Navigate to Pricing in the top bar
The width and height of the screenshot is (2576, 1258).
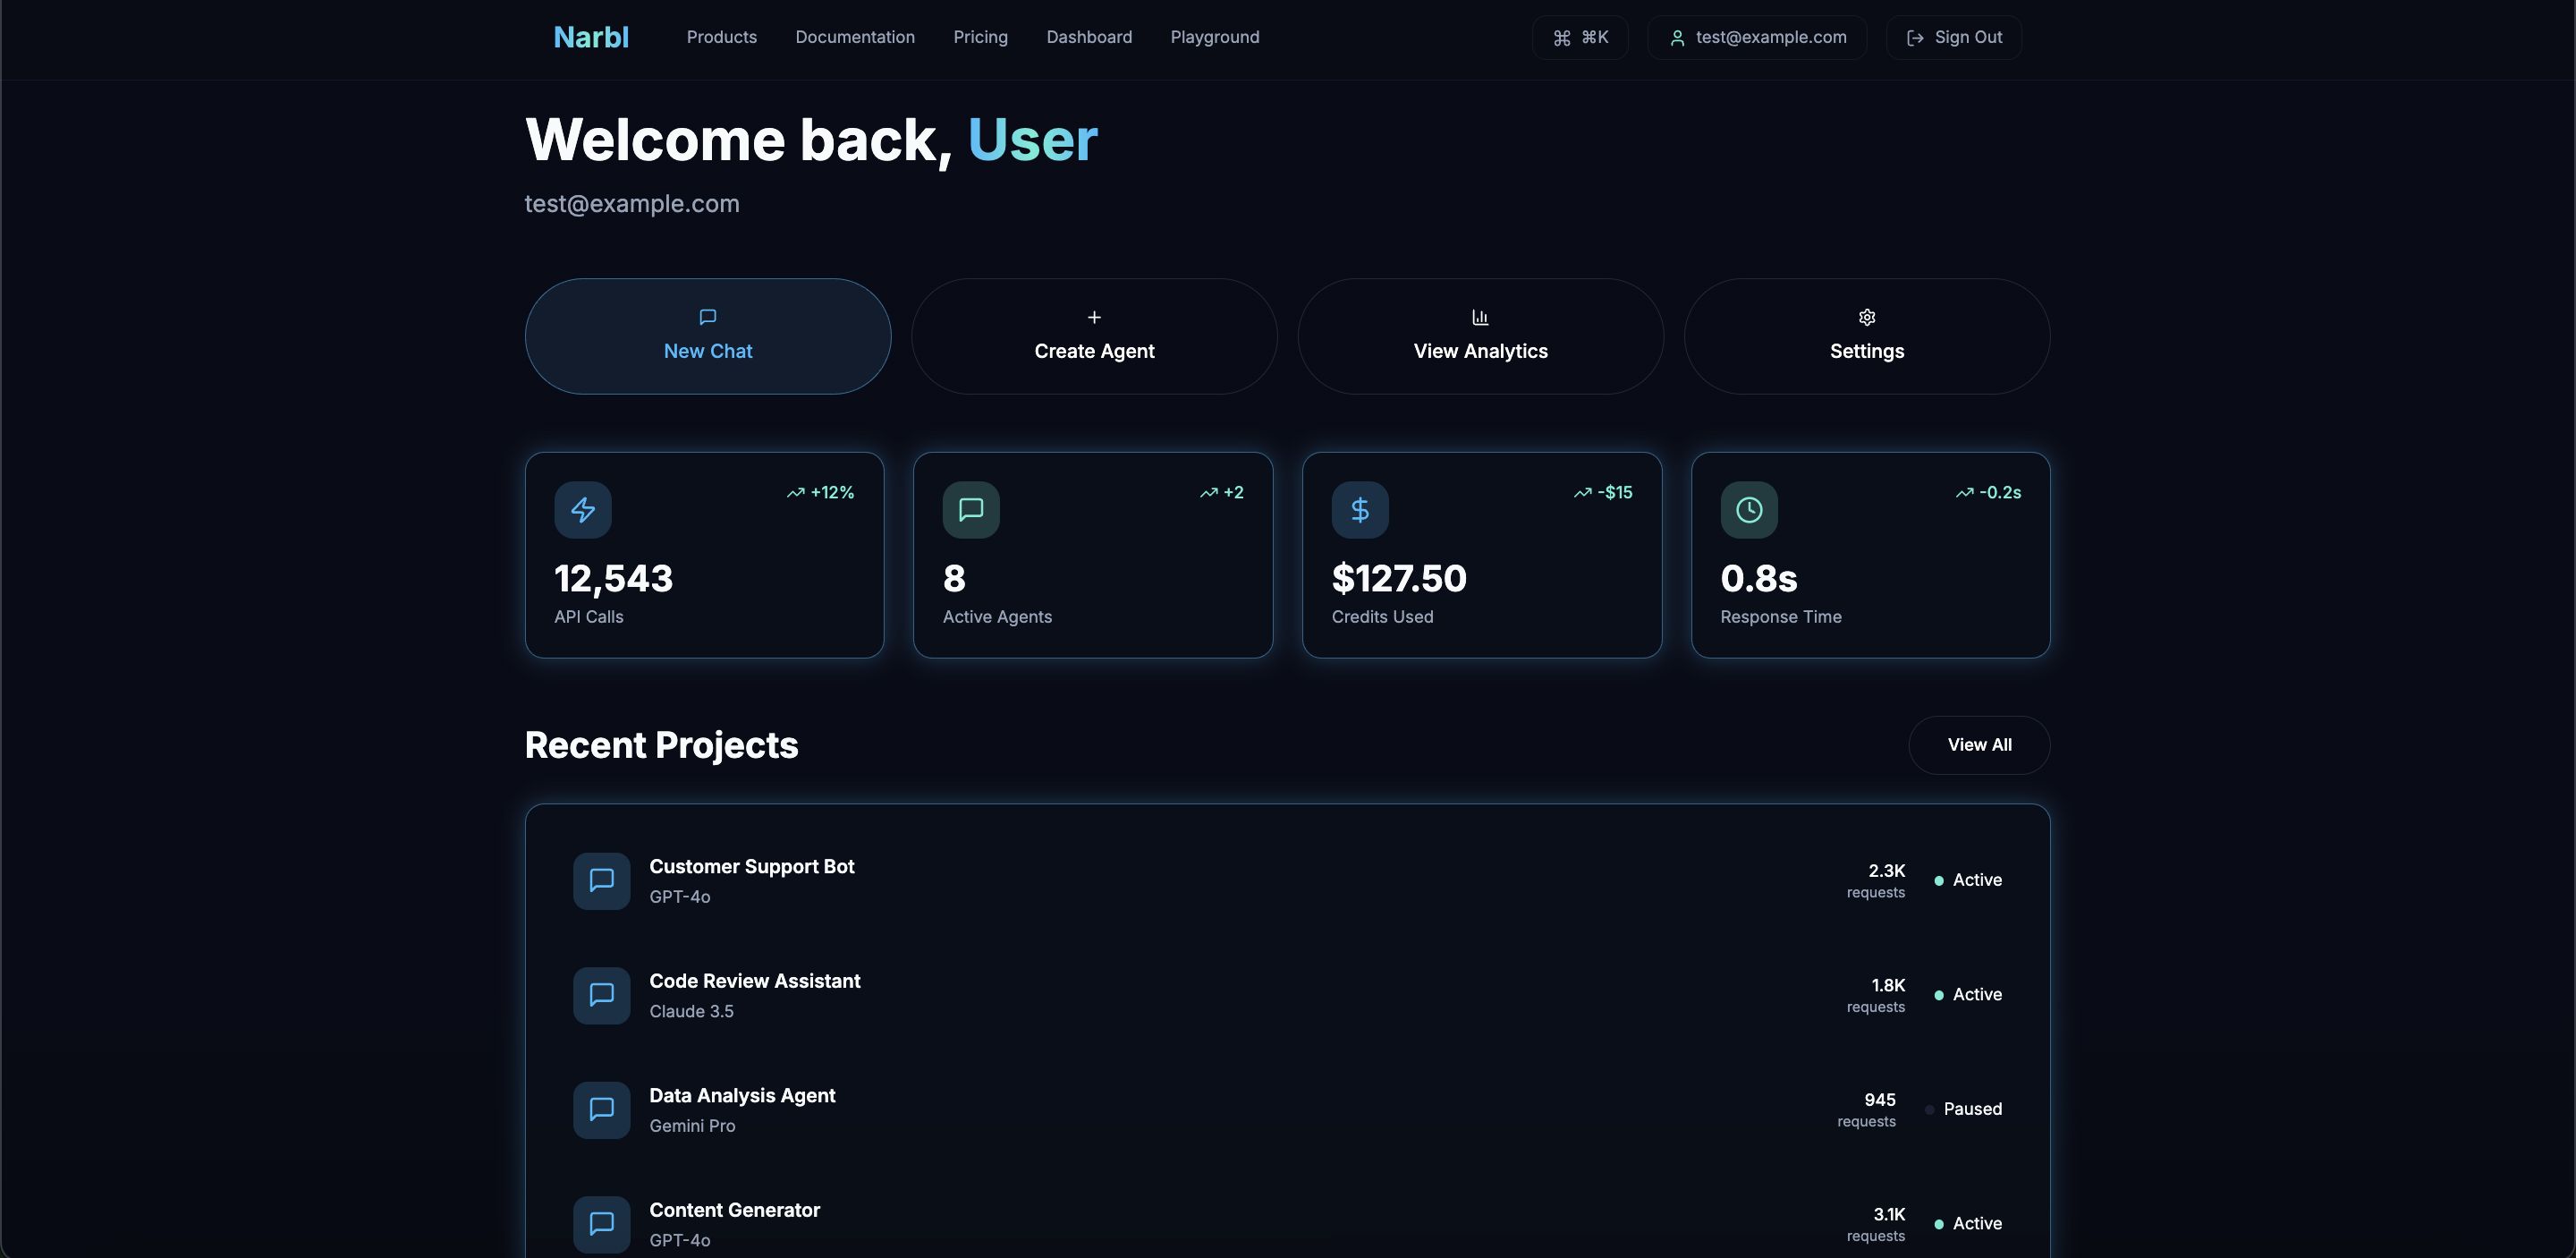tap(981, 37)
